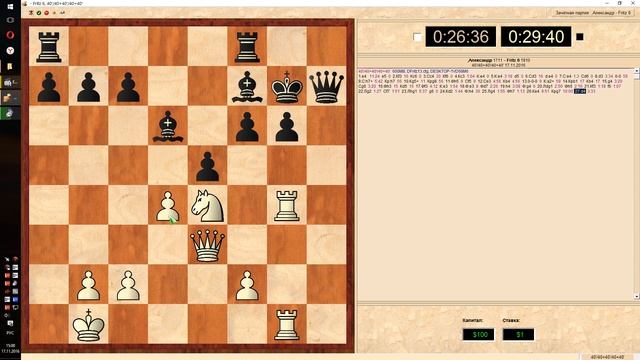Click the black rook on a8

click(49, 47)
